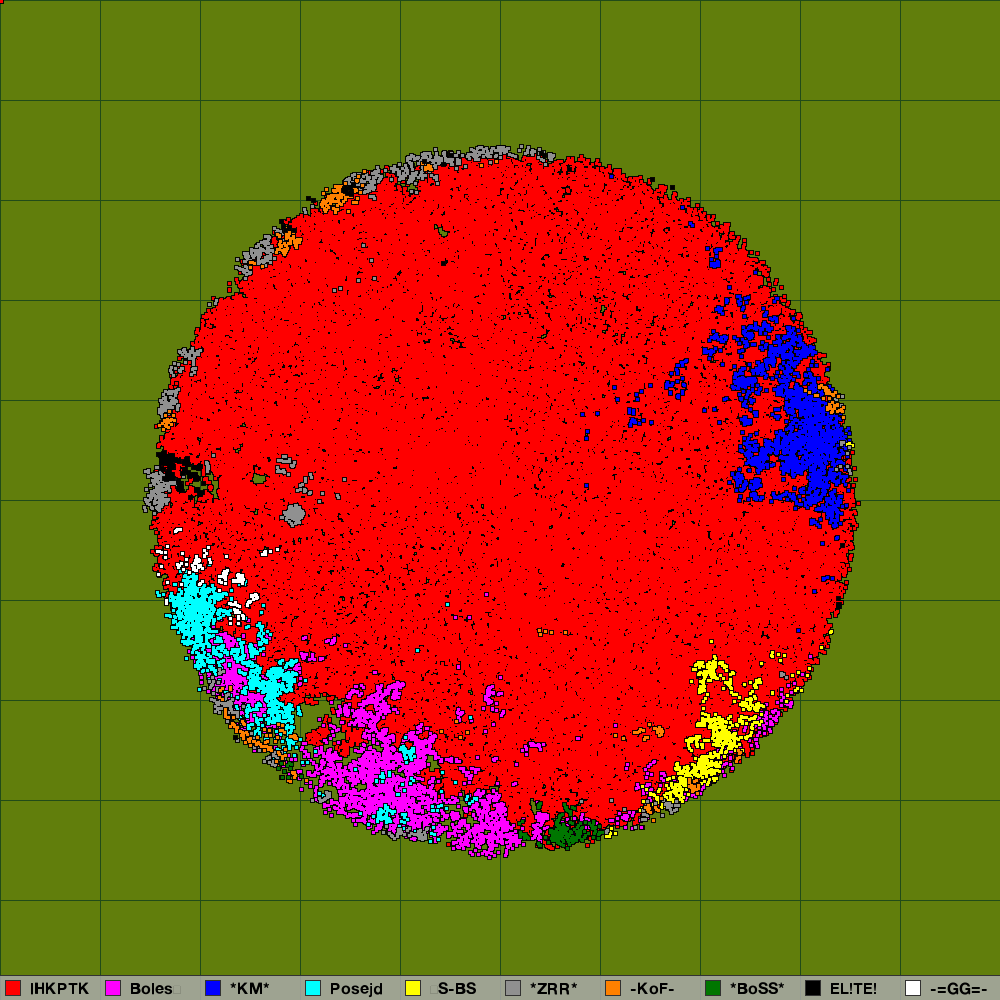Click the dark green *BoSS* cluster on map
Screen dimensions: 1000x1000
[568, 830]
